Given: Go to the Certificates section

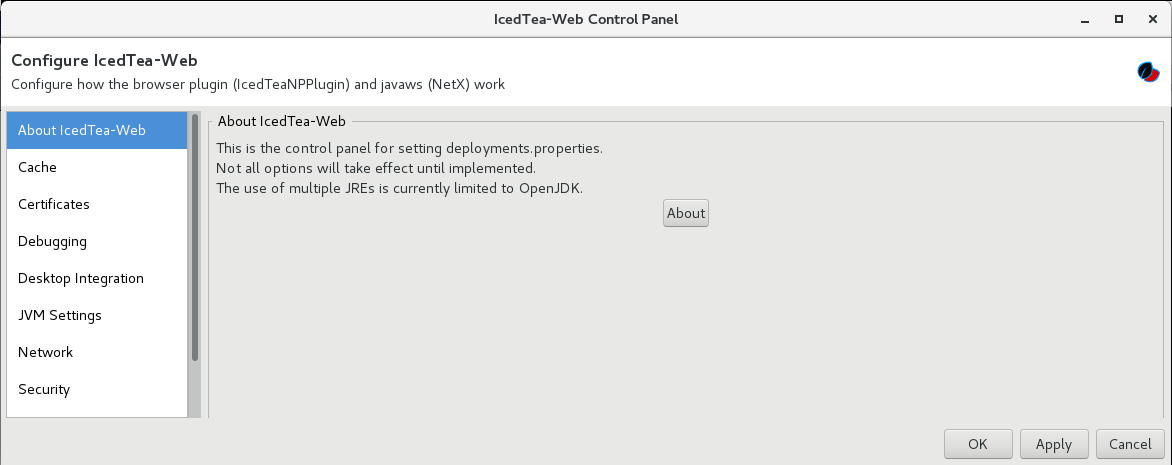Looking at the screenshot, I should click(97, 204).
